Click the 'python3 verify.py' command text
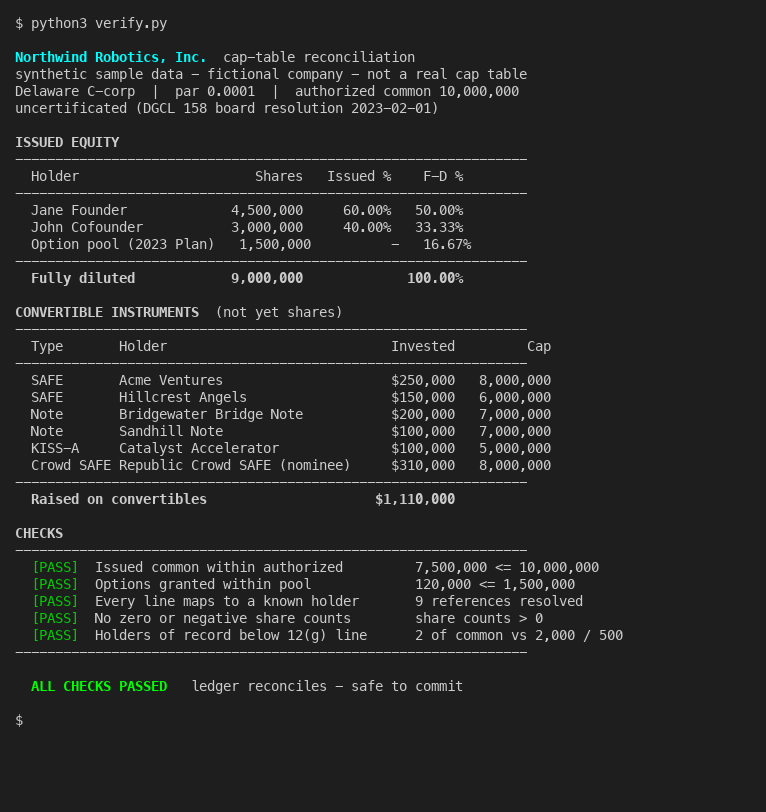The height and width of the screenshot is (812, 766). click(99, 24)
